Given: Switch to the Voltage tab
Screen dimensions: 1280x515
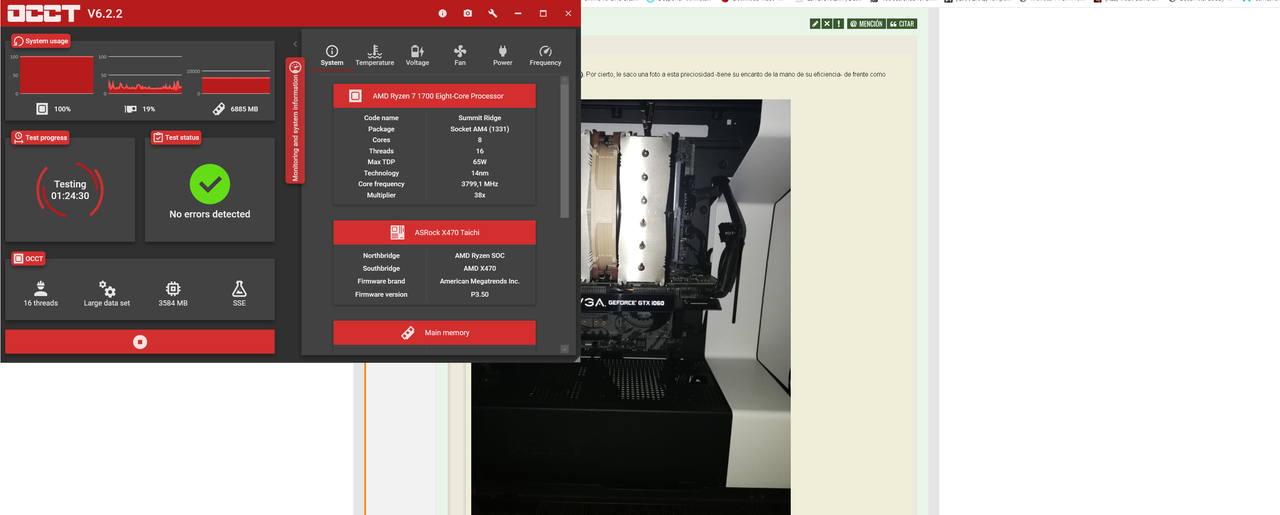Looking at the screenshot, I should pyautogui.click(x=417, y=55).
